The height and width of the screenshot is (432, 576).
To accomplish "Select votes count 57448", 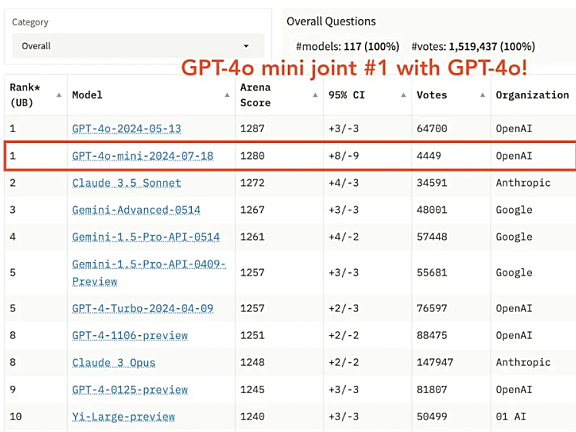I will (x=432, y=237).
